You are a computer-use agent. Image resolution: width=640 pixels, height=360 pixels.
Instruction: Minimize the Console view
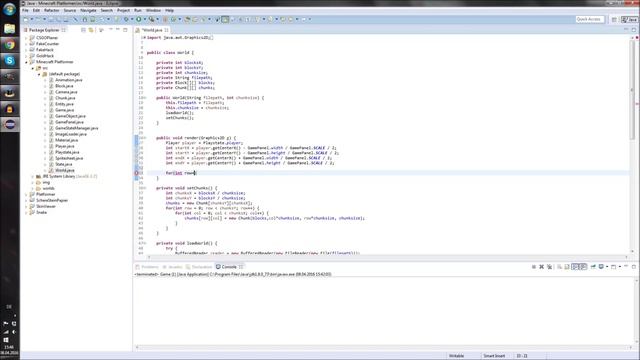pyautogui.click(x=626, y=266)
